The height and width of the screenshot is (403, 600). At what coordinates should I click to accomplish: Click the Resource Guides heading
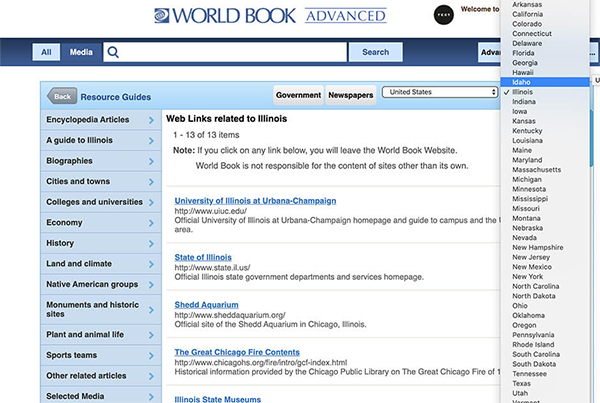click(116, 97)
